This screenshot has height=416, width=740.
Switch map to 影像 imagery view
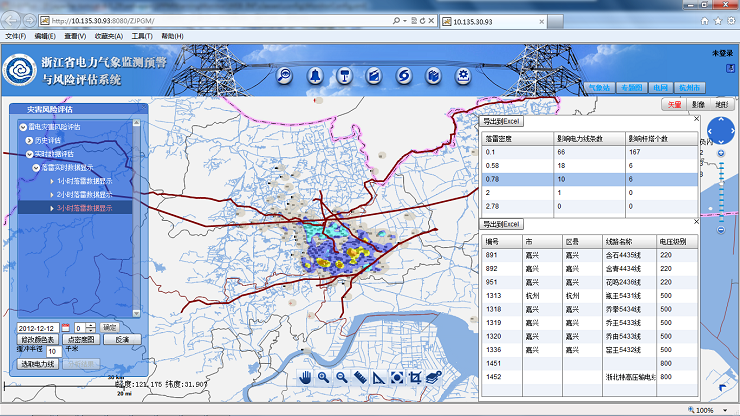pyautogui.click(x=697, y=104)
